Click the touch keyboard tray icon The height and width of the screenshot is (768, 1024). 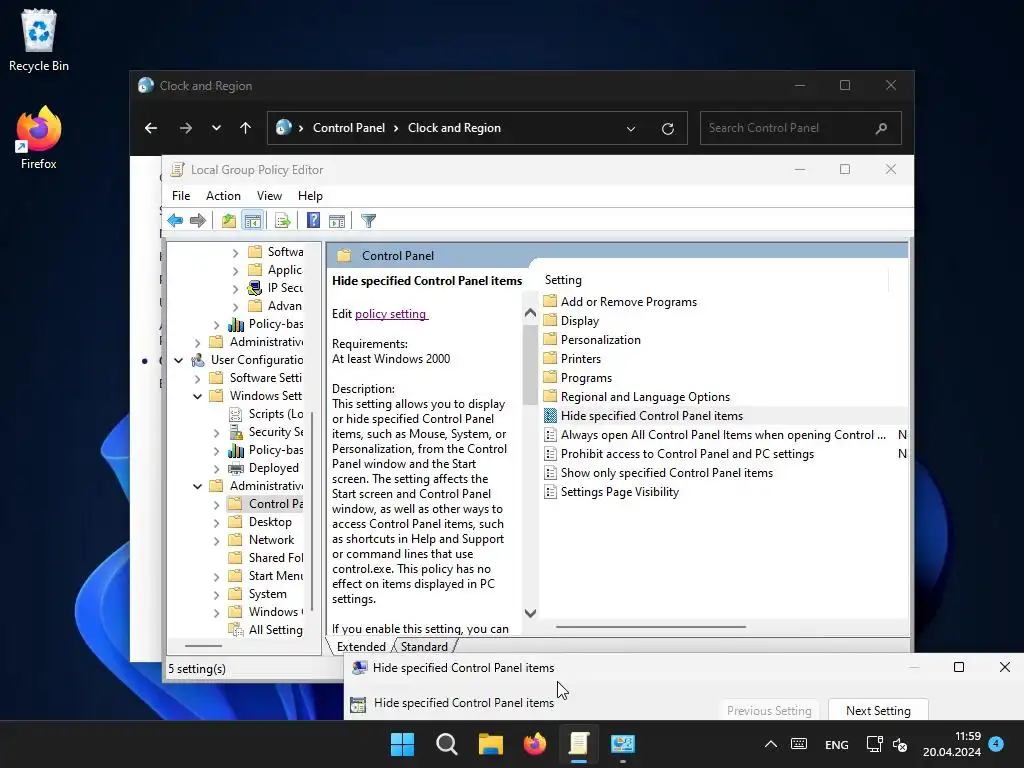click(x=799, y=744)
